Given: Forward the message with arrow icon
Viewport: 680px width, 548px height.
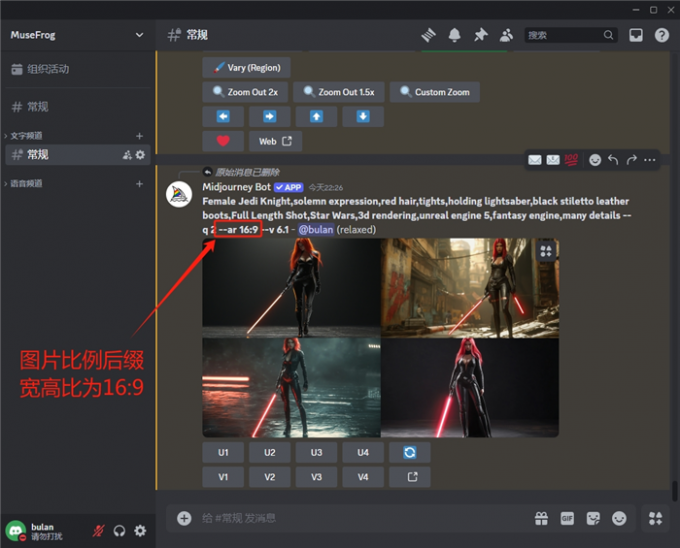Looking at the screenshot, I should 631,160.
